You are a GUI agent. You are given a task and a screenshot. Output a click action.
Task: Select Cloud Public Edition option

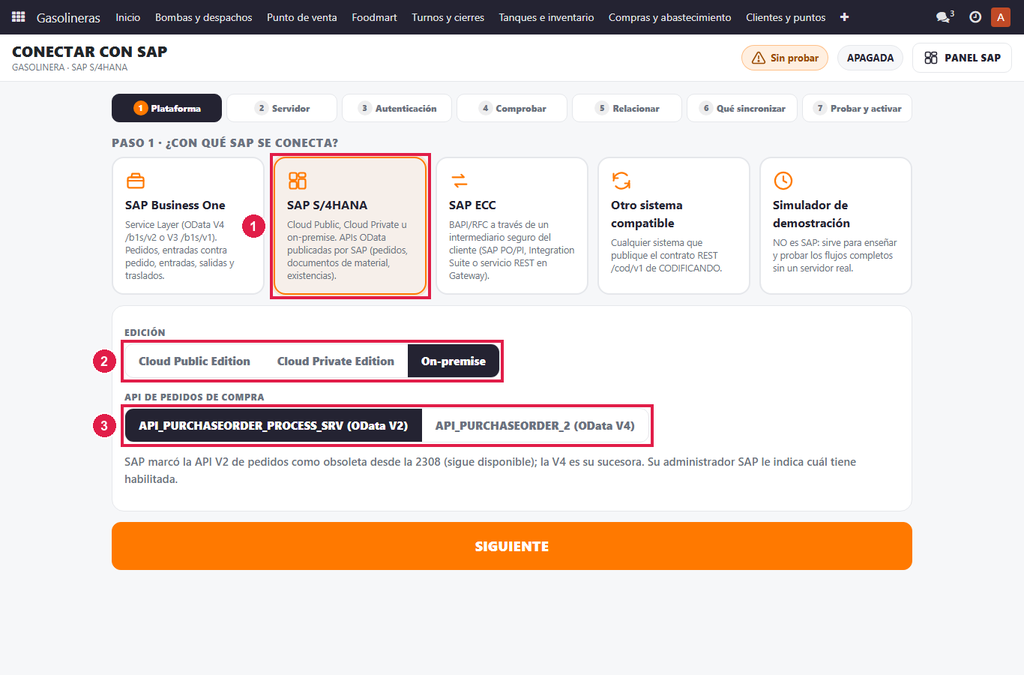(194, 361)
